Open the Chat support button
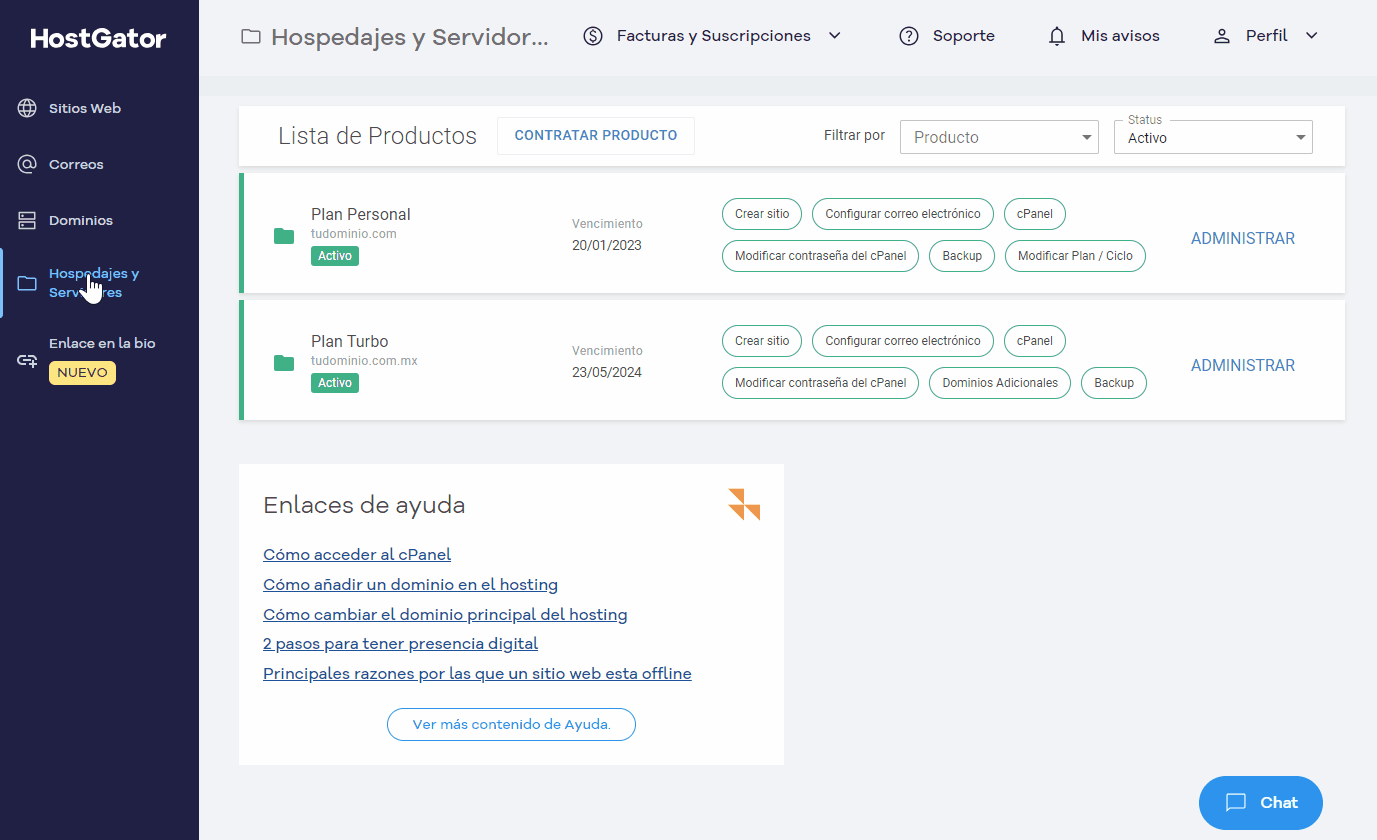This screenshot has height=840, width=1377. 1261,802
